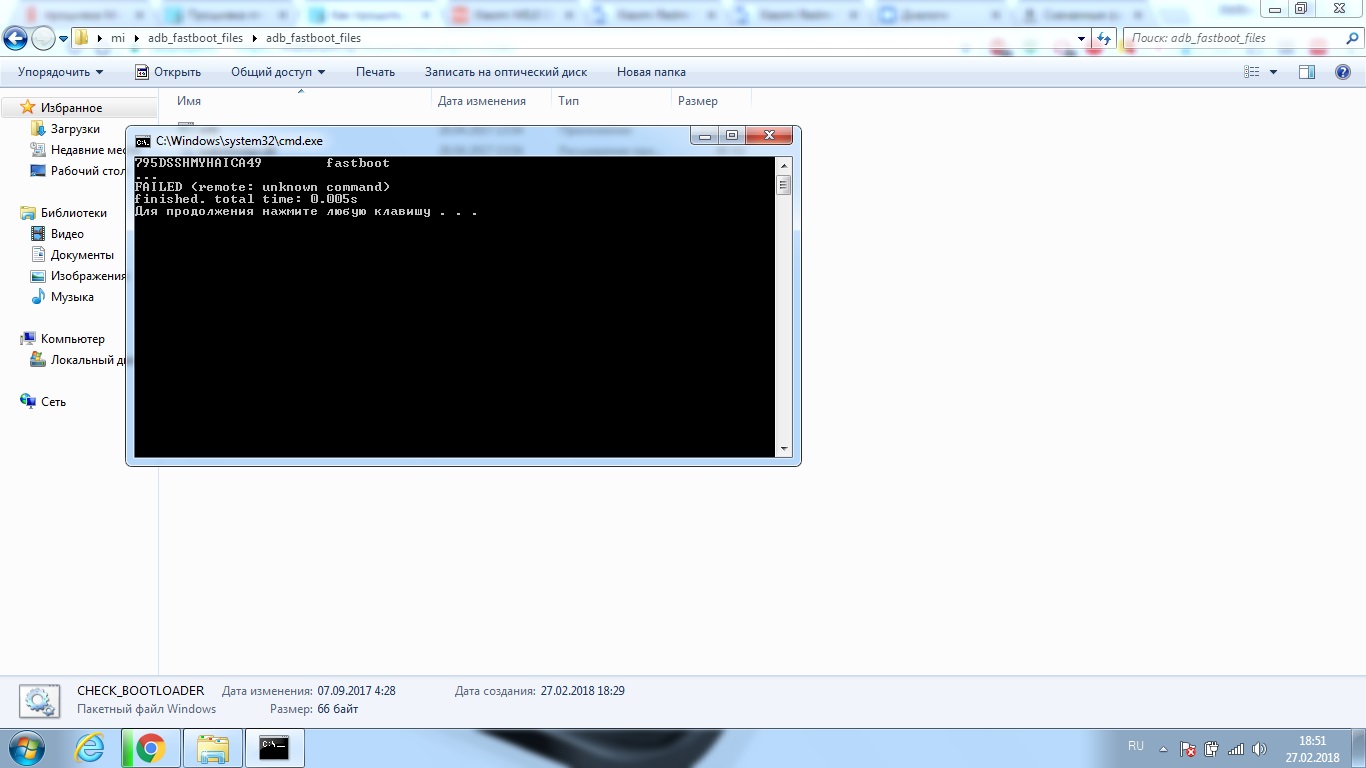
Task: Click the network signal tray icon
Action: tap(1235, 749)
